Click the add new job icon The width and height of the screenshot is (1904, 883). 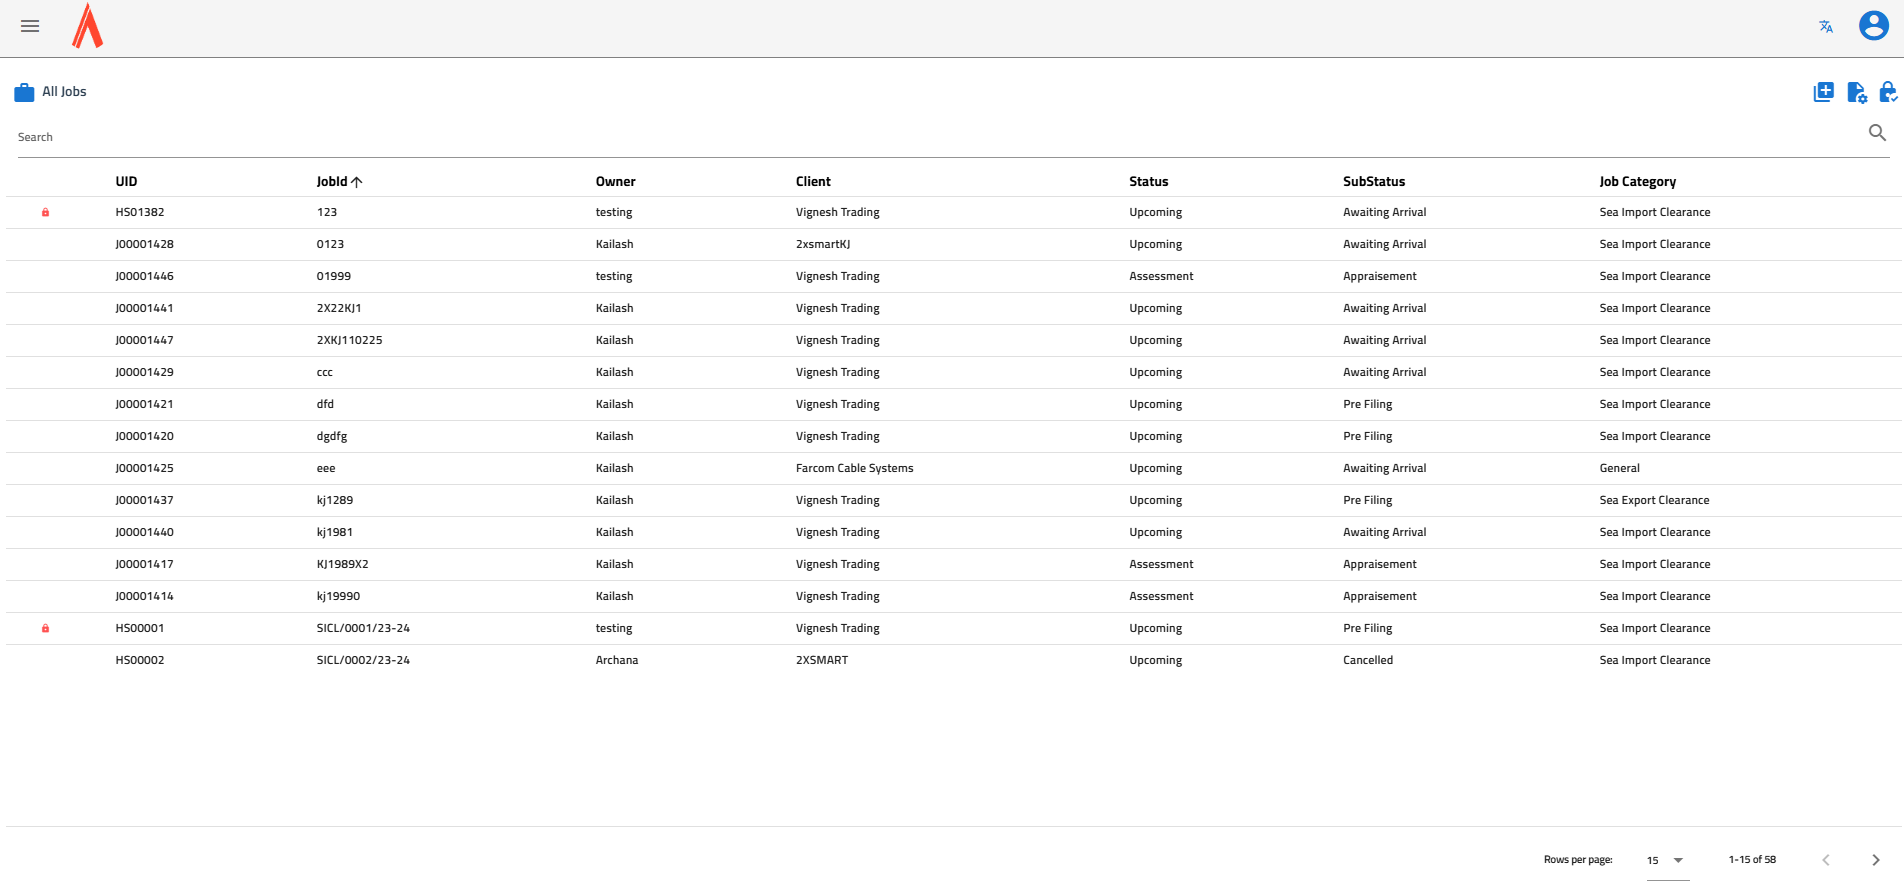[1823, 92]
